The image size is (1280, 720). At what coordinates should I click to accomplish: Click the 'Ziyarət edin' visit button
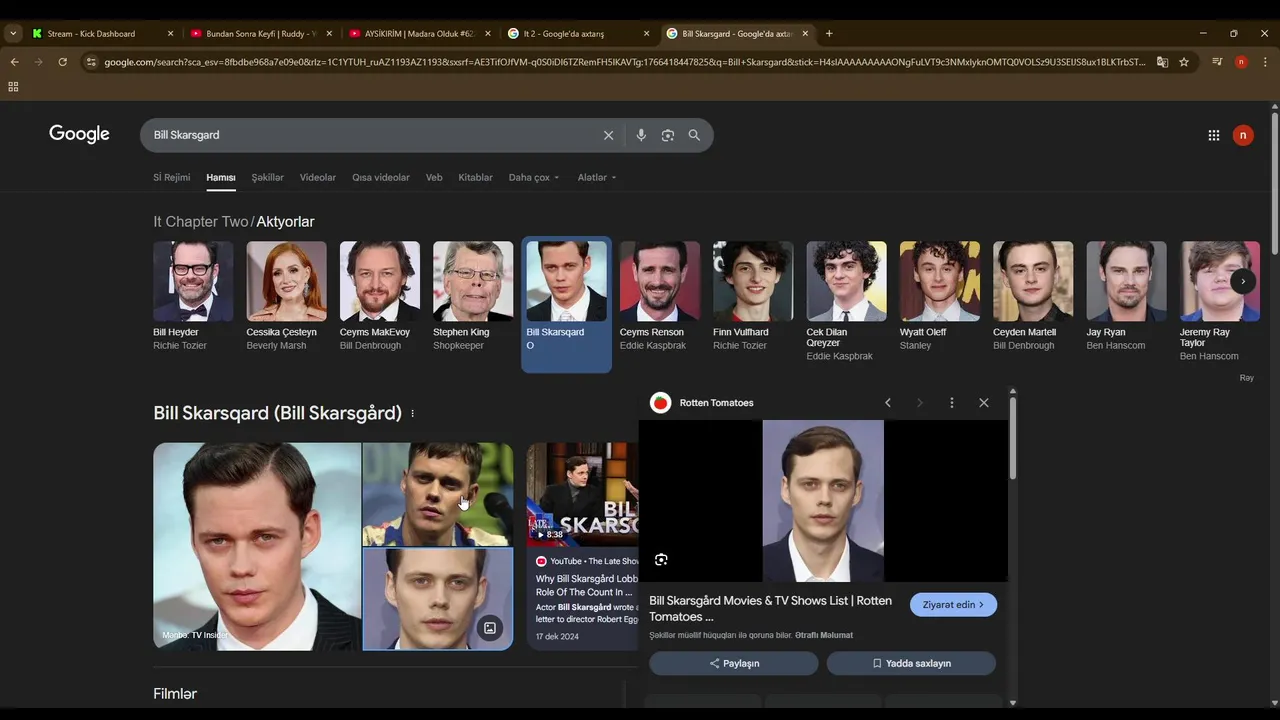click(x=953, y=605)
